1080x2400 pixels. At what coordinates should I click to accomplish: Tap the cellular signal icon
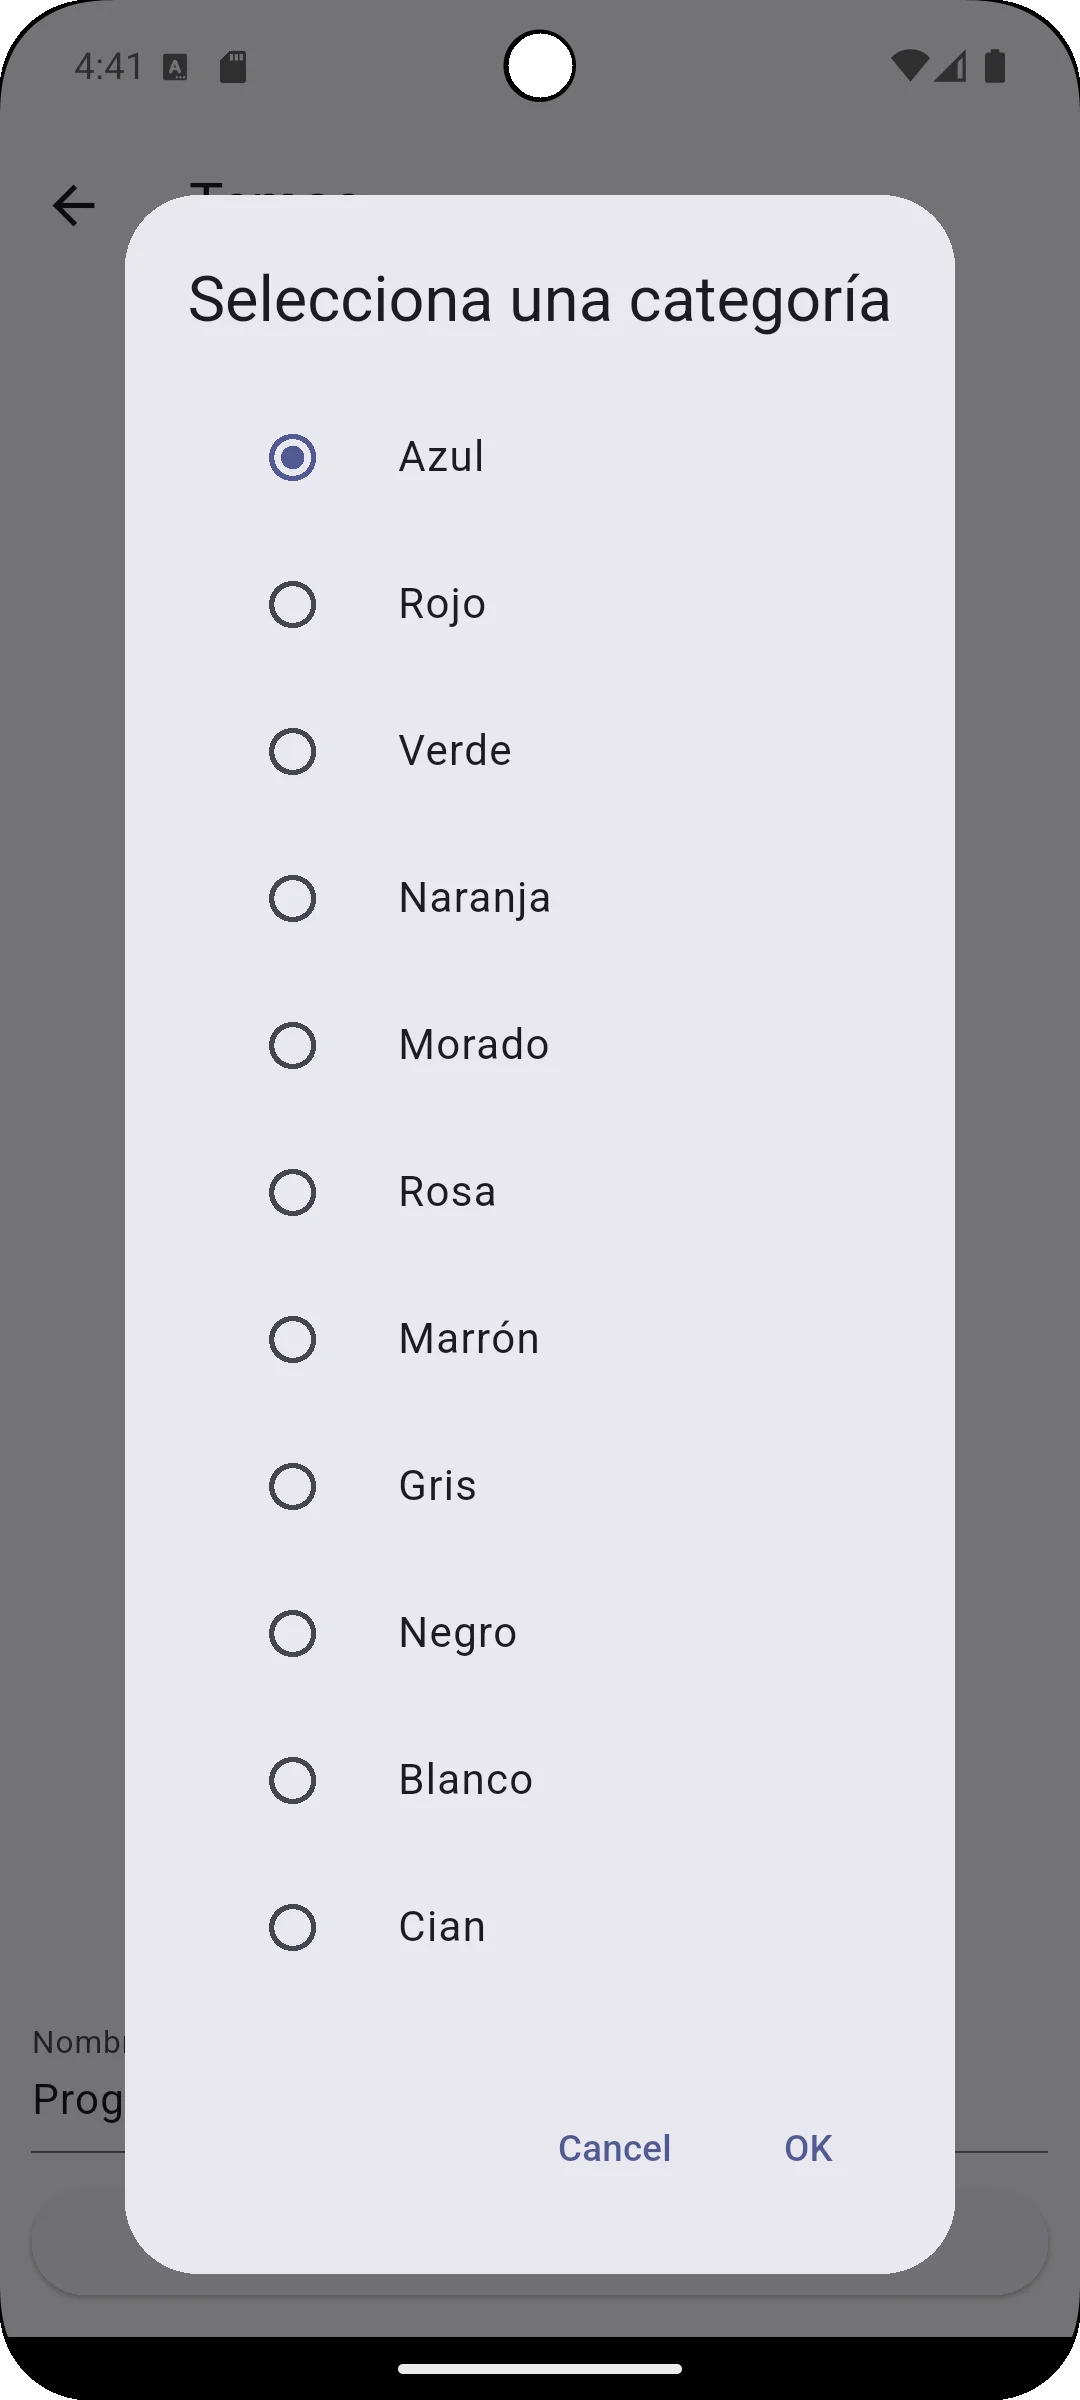coord(951,66)
